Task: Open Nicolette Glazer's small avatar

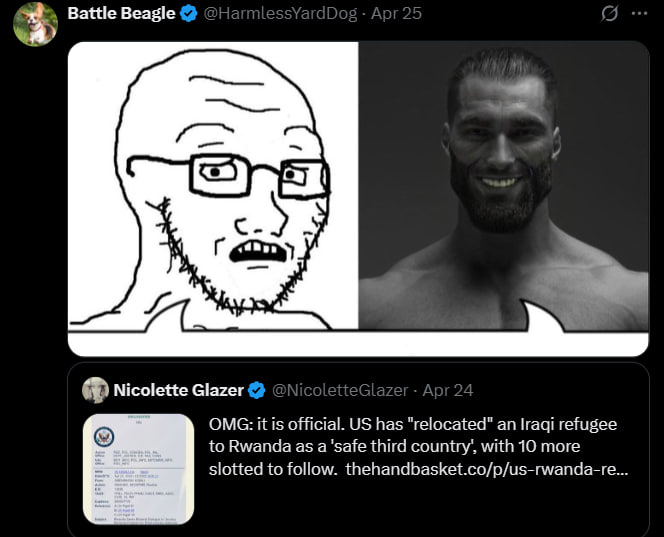Action: [95, 390]
